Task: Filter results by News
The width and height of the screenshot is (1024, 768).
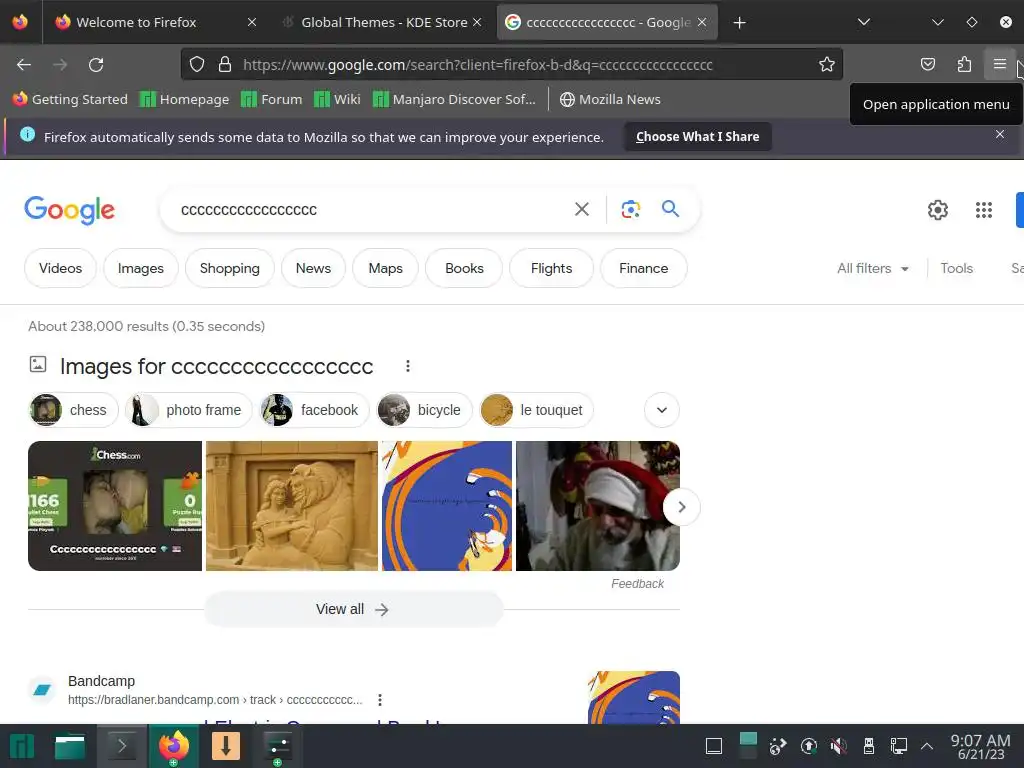Action: tap(313, 268)
